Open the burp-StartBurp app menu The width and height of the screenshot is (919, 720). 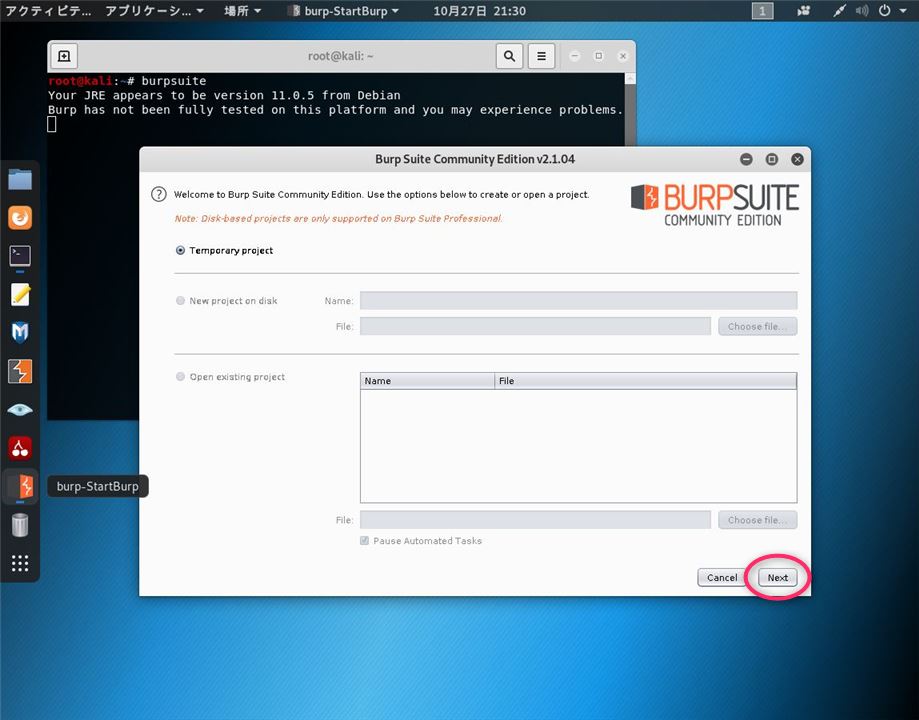345,11
